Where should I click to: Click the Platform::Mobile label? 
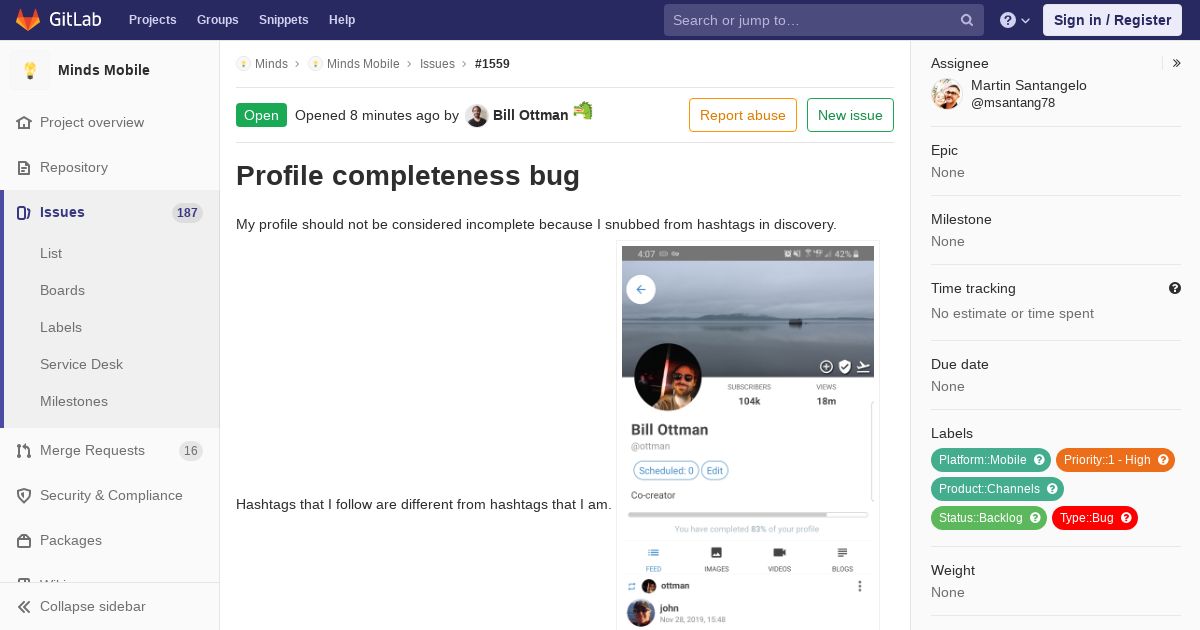click(983, 460)
